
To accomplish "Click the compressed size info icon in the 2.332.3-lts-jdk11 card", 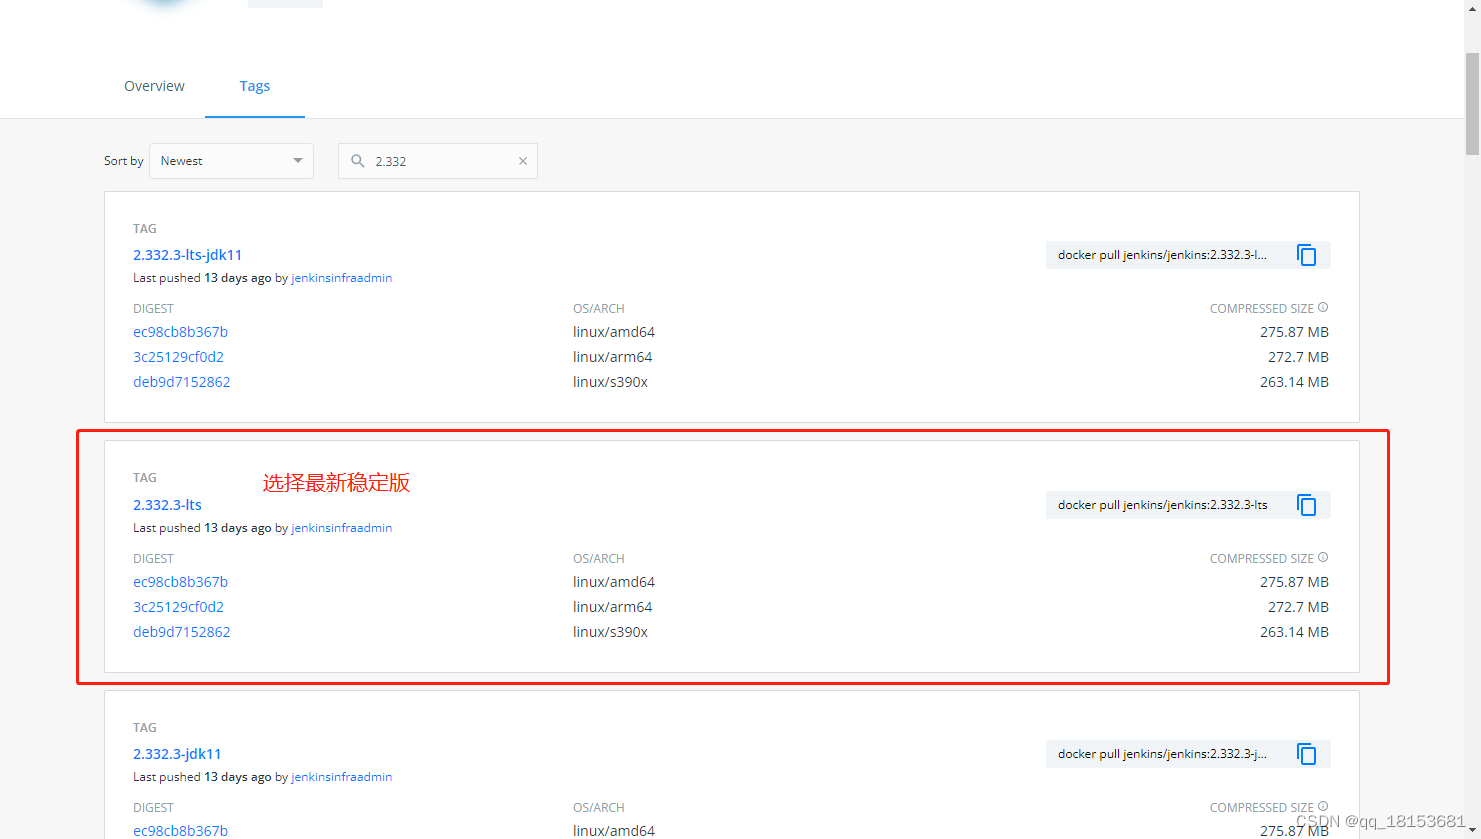I will coord(1323,308).
